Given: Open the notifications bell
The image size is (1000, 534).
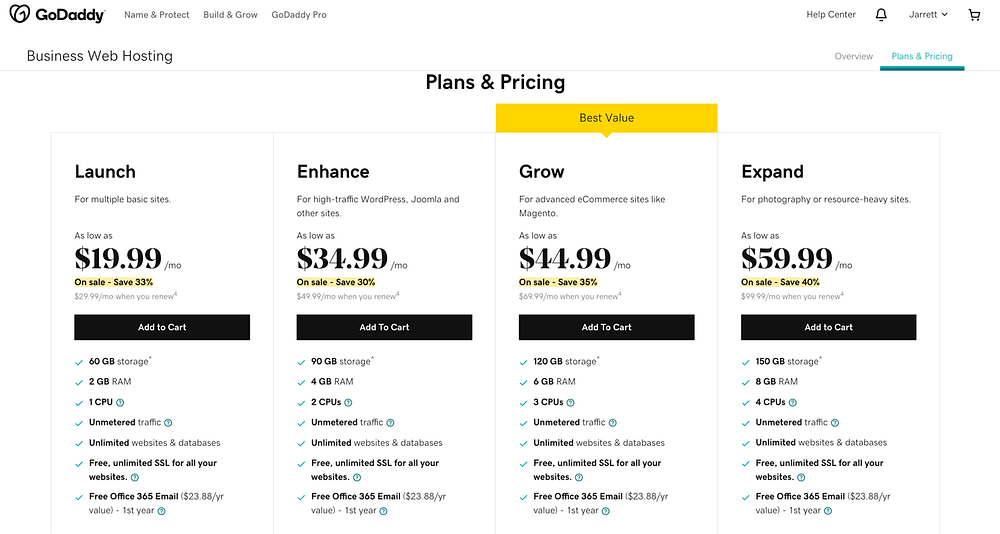Looking at the screenshot, I should click(881, 15).
